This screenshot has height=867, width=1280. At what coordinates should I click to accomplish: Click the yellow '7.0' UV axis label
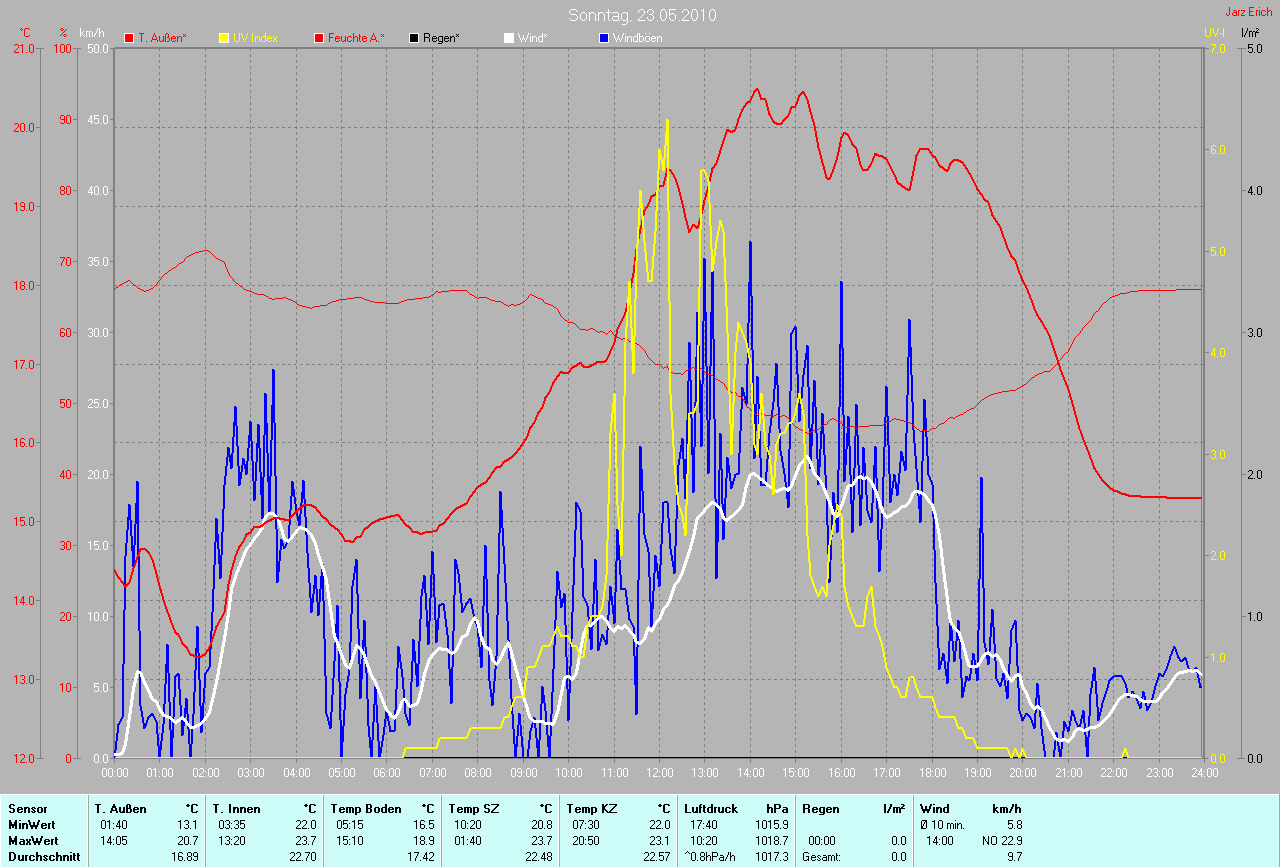click(1217, 48)
